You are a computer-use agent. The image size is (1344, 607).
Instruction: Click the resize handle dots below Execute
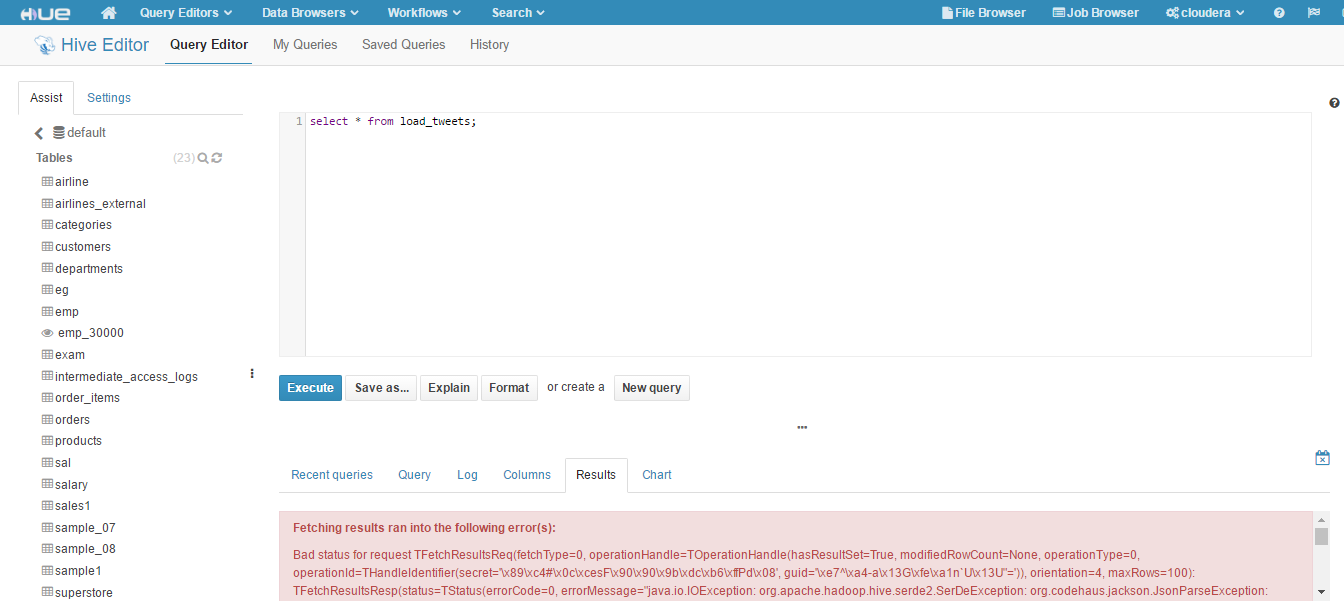(802, 427)
